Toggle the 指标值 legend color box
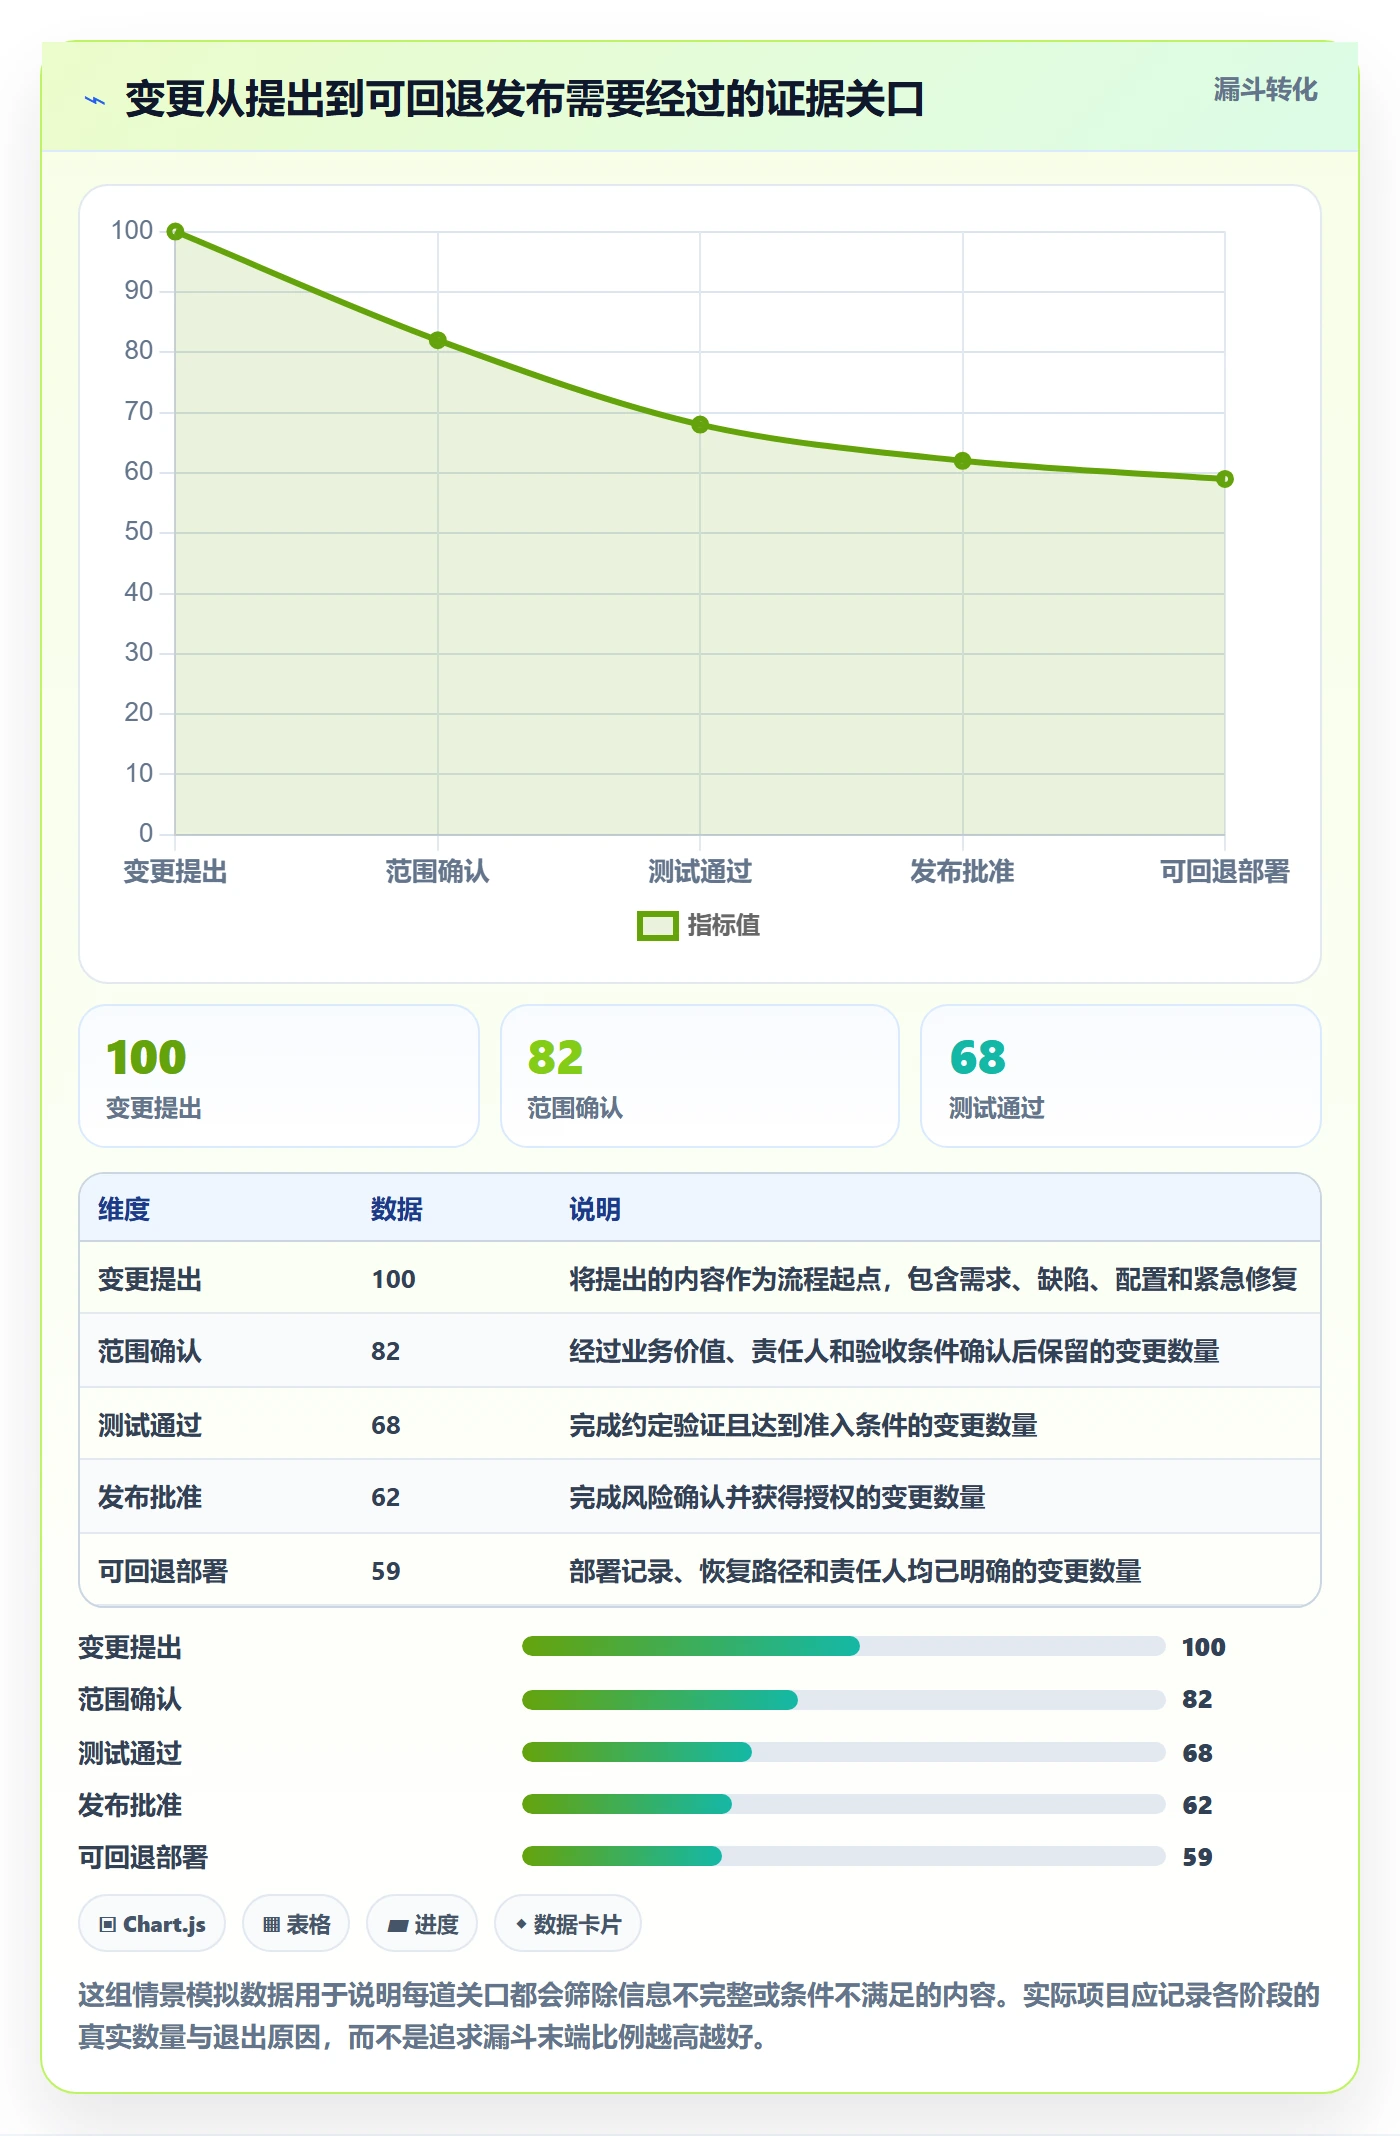This screenshot has height=2136, width=1400. [x=657, y=926]
